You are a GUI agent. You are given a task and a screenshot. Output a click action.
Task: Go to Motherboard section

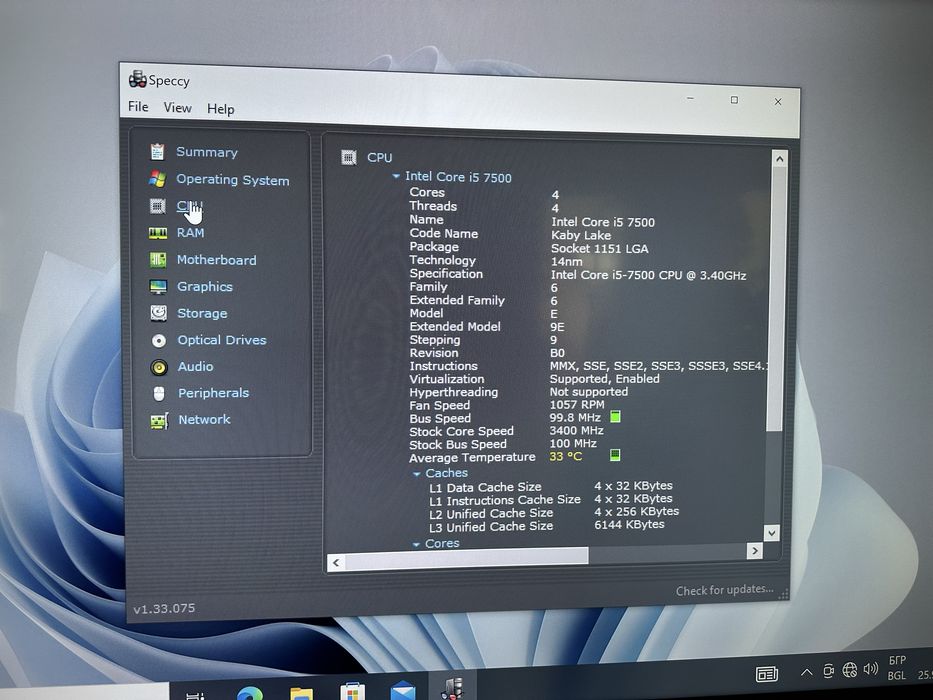(217, 260)
